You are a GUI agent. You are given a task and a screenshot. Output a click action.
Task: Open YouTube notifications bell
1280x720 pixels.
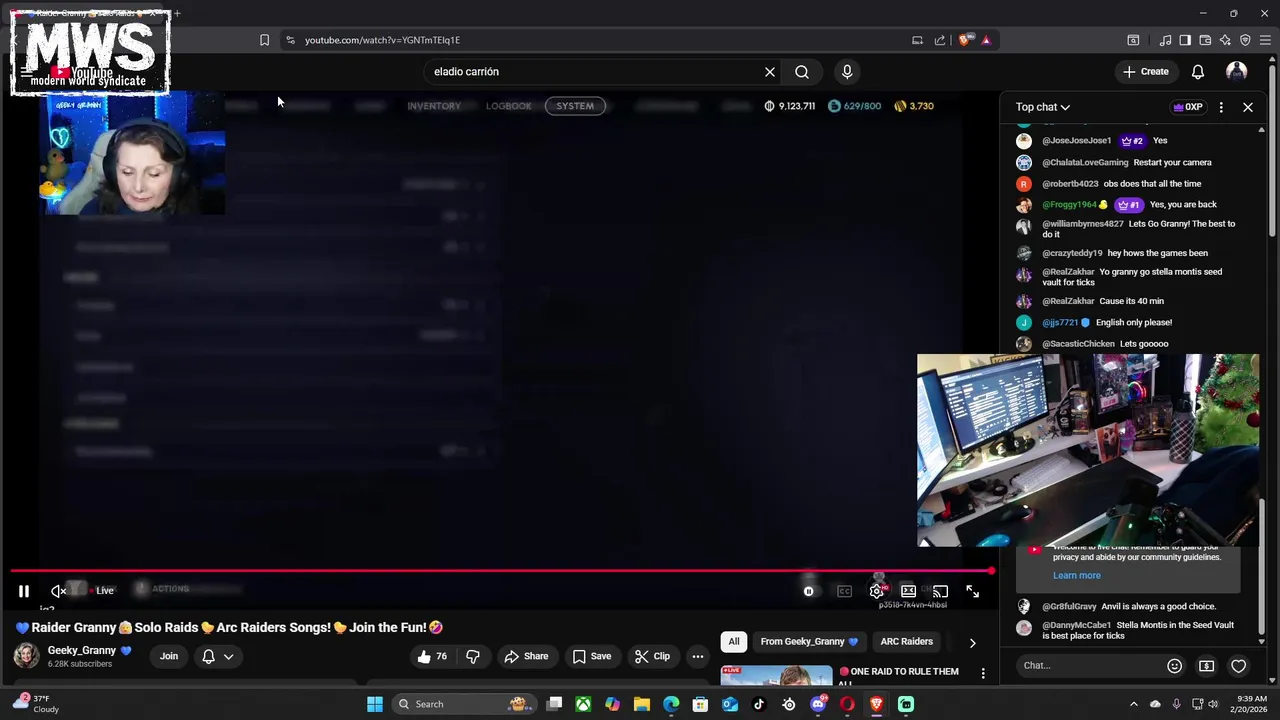tap(1198, 72)
